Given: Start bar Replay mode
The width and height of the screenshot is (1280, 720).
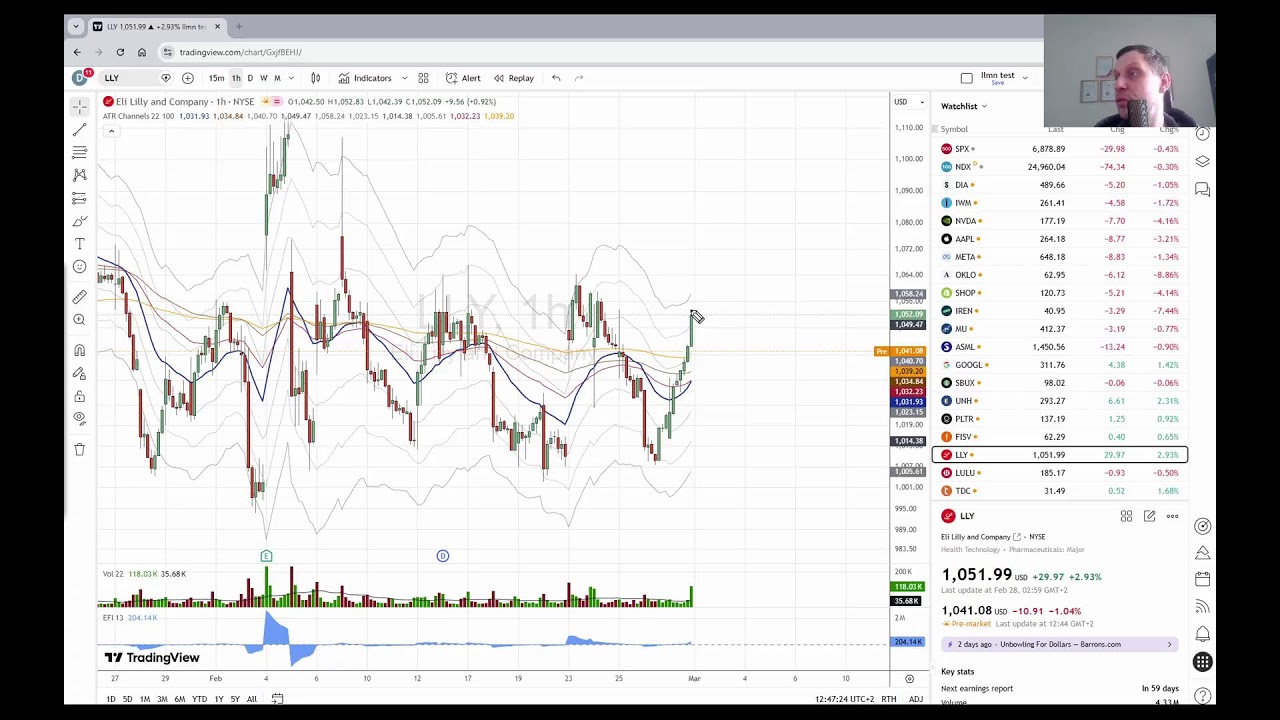Looking at the screenshot, I should tap(513, 78).
